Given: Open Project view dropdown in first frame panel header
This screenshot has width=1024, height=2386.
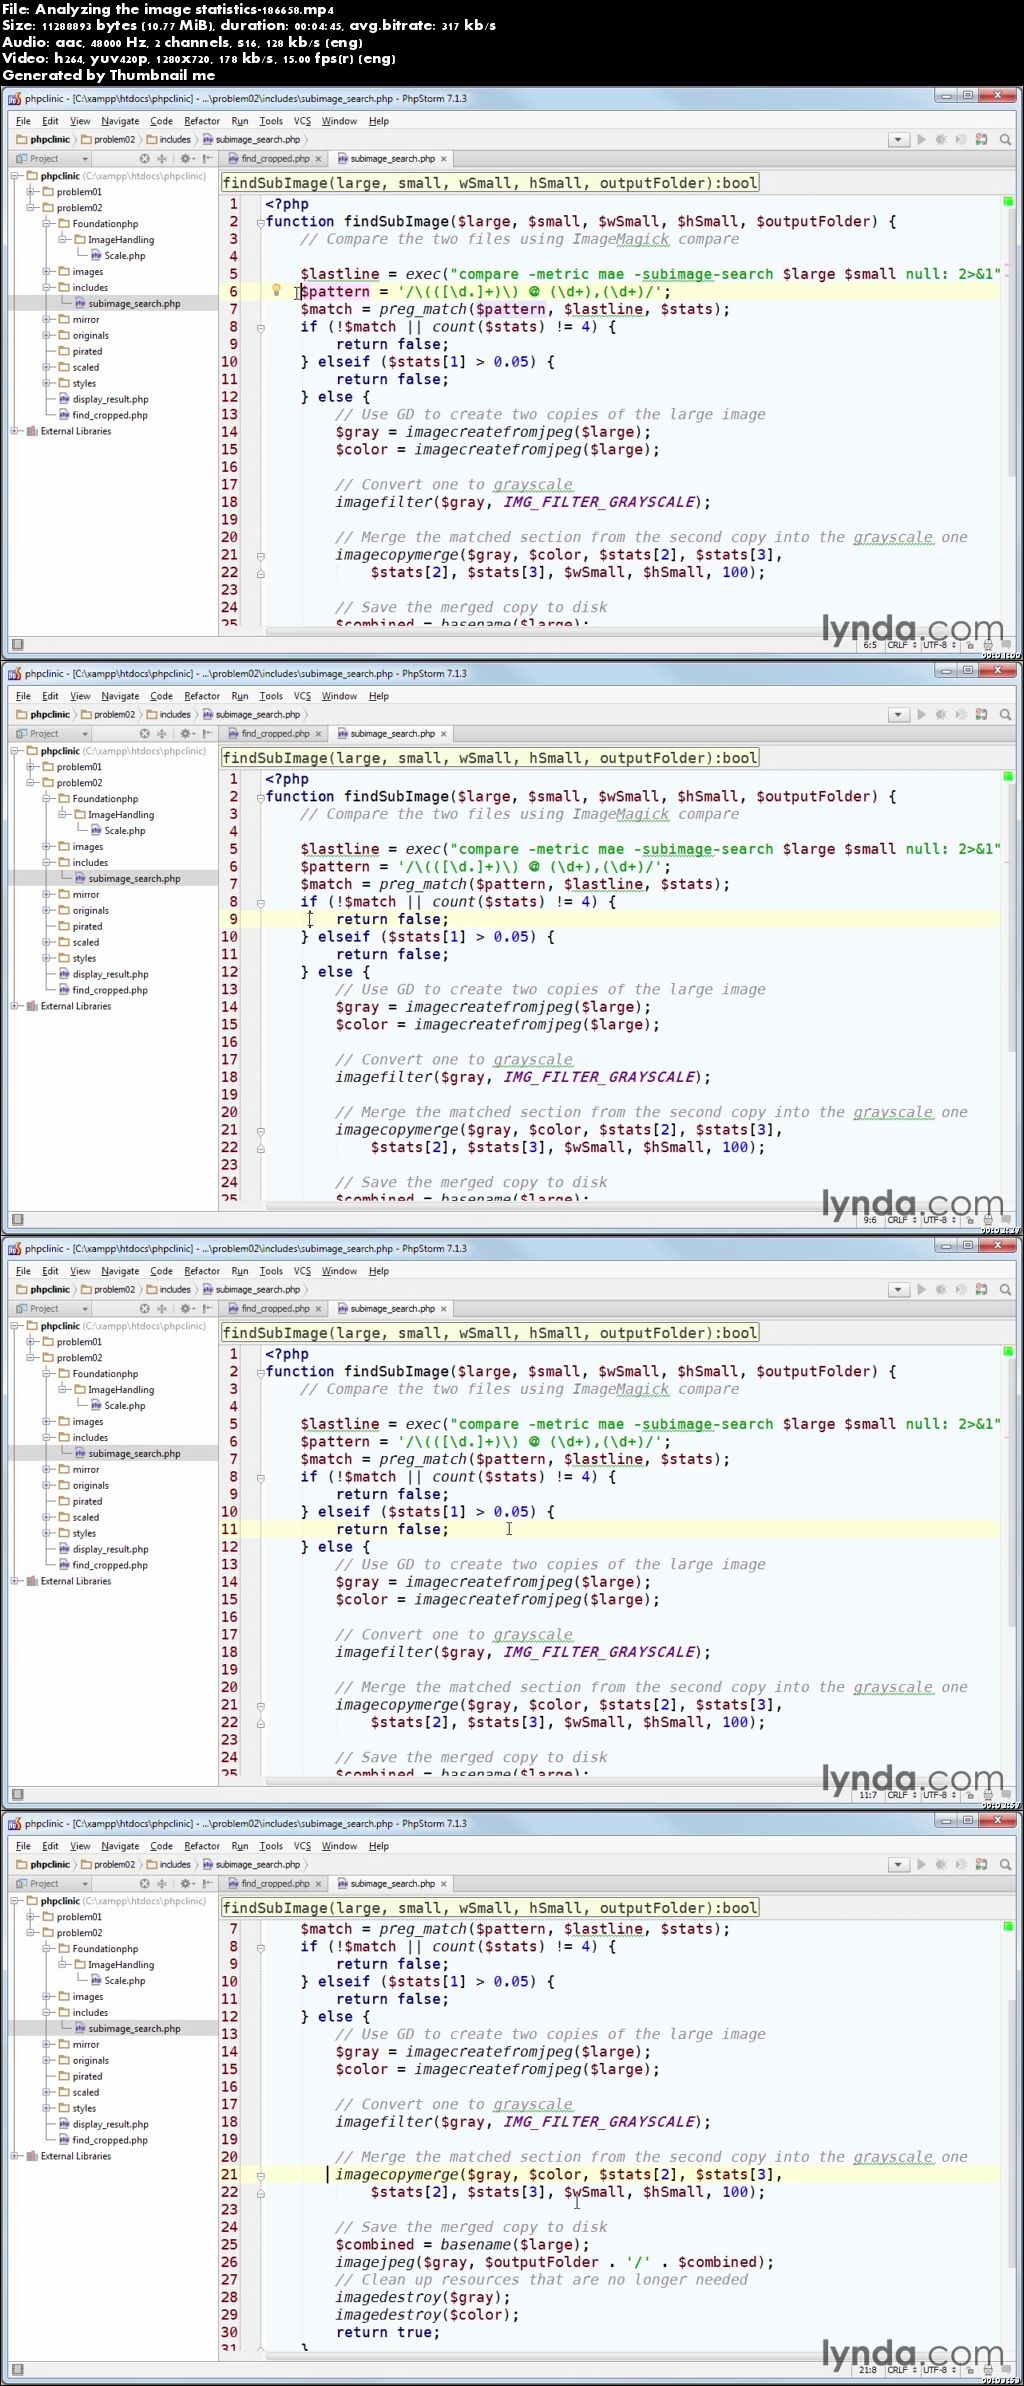Looking at the screenshot, I should click(x=52, y=159).
